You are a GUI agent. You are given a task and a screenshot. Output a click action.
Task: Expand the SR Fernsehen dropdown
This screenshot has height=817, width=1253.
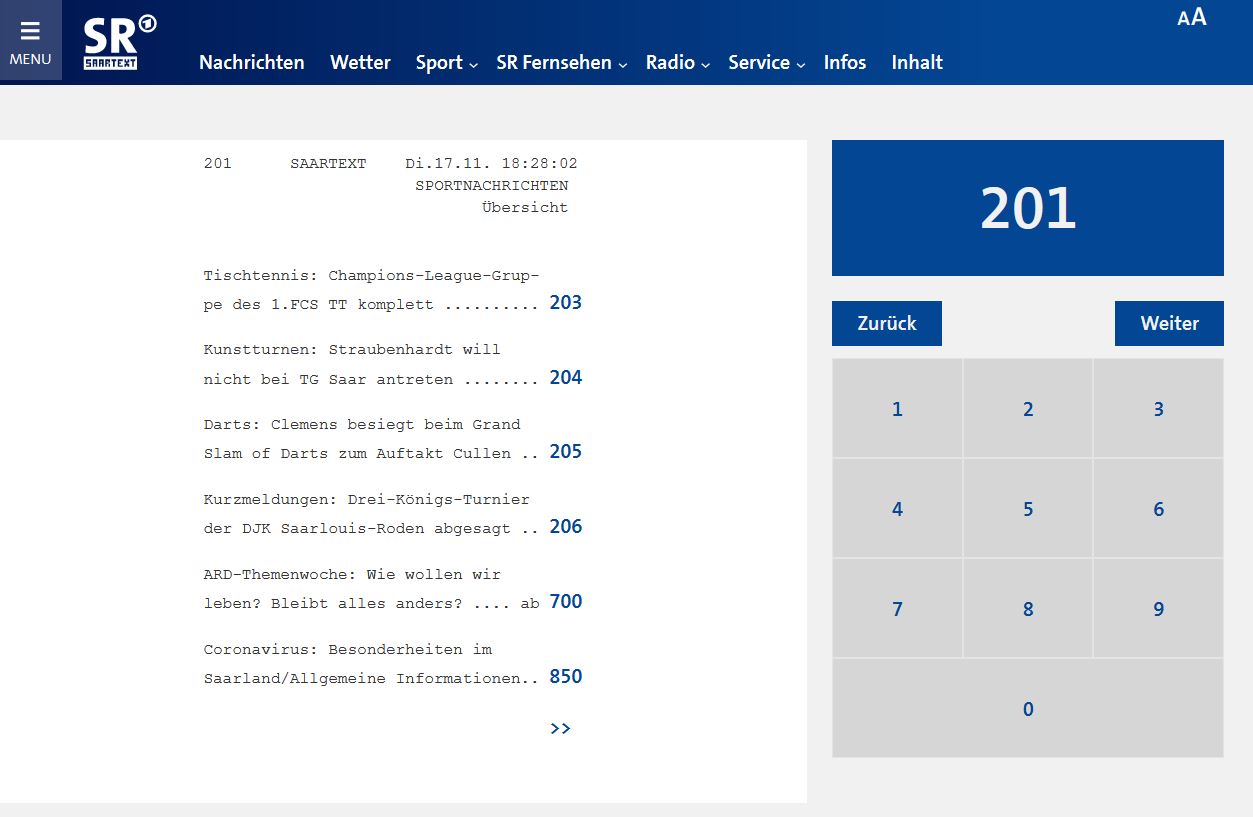pos(561,63)
